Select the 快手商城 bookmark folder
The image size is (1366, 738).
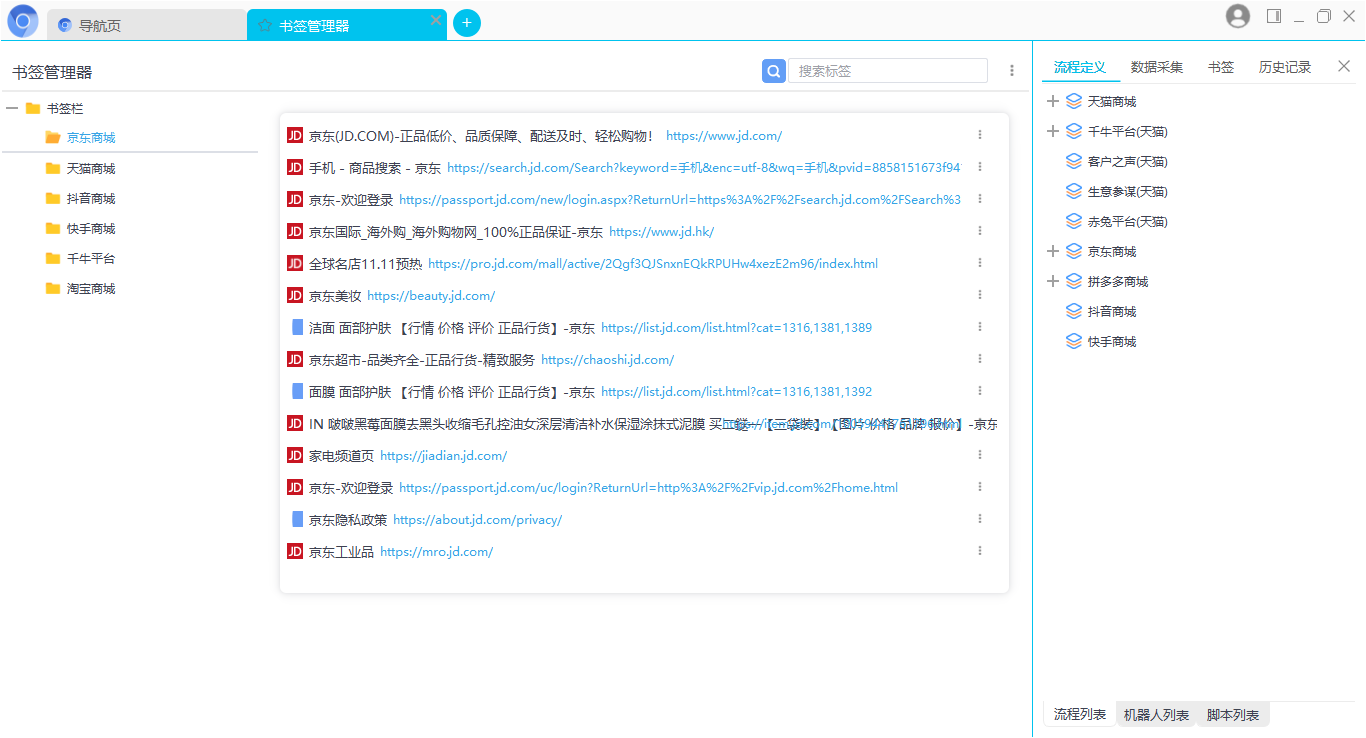pos(91,228)
